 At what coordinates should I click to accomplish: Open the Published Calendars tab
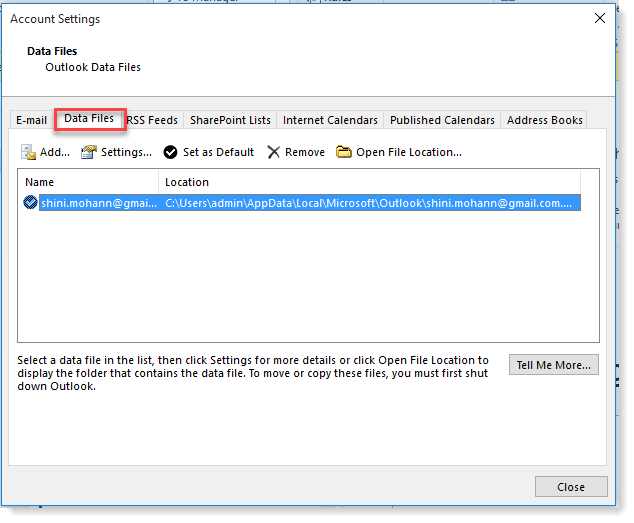click(442, 120)
